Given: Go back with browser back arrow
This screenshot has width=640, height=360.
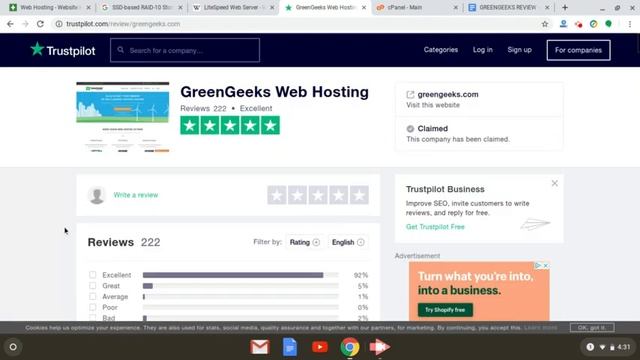Looking at the screenshot, I should 10,24.
